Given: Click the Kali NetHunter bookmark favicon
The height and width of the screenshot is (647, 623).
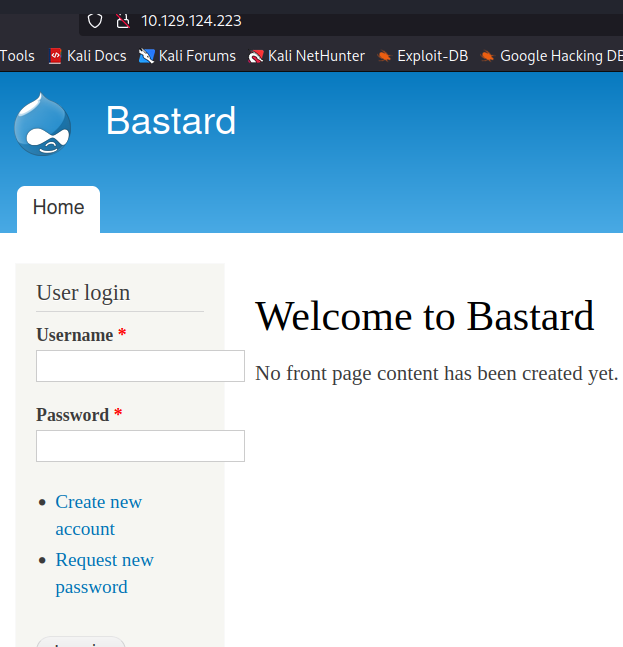Looking at the screenshot, I should point(255,56).
